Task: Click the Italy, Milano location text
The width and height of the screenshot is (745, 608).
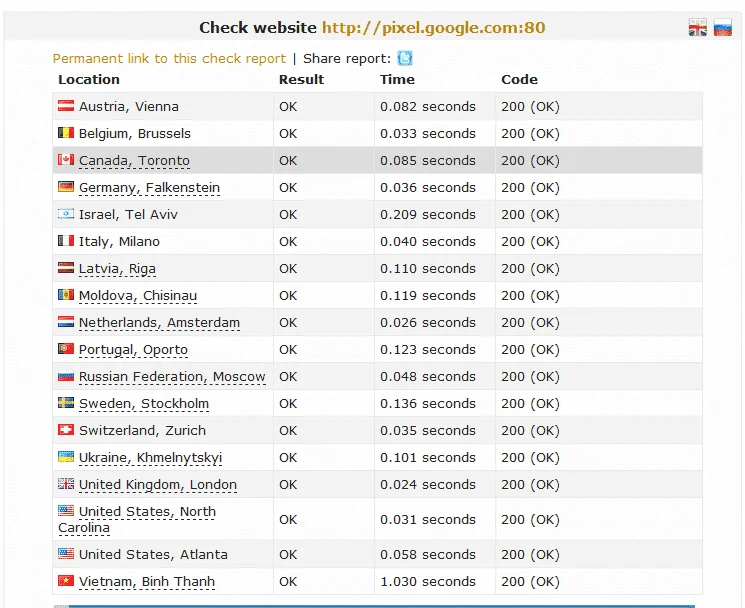Action: [119, 242]
